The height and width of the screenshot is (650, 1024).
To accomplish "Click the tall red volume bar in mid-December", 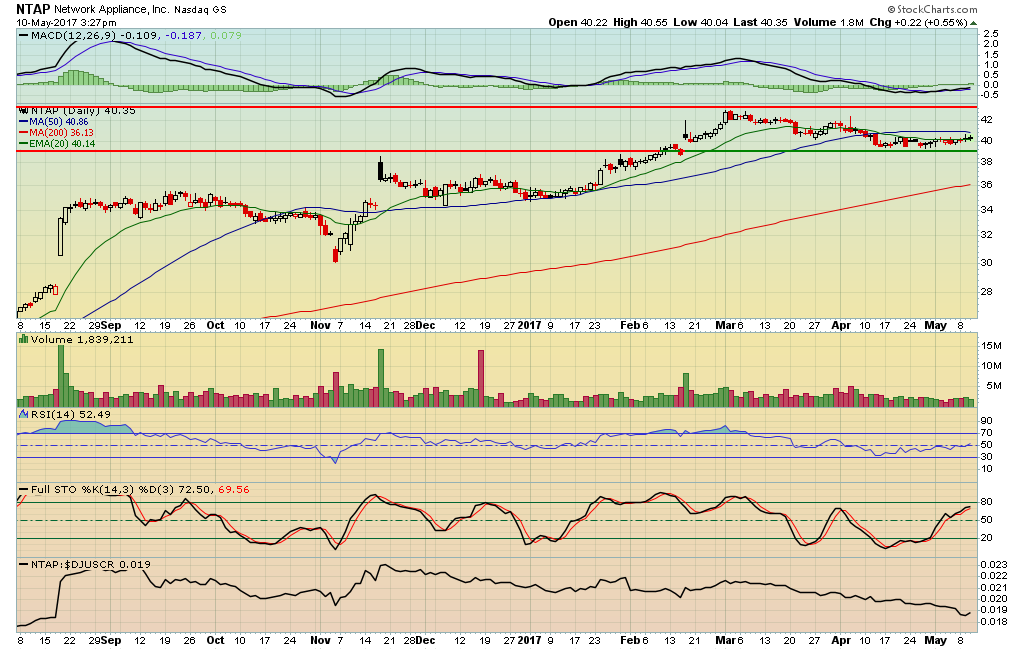I will [x=481, y=379].
